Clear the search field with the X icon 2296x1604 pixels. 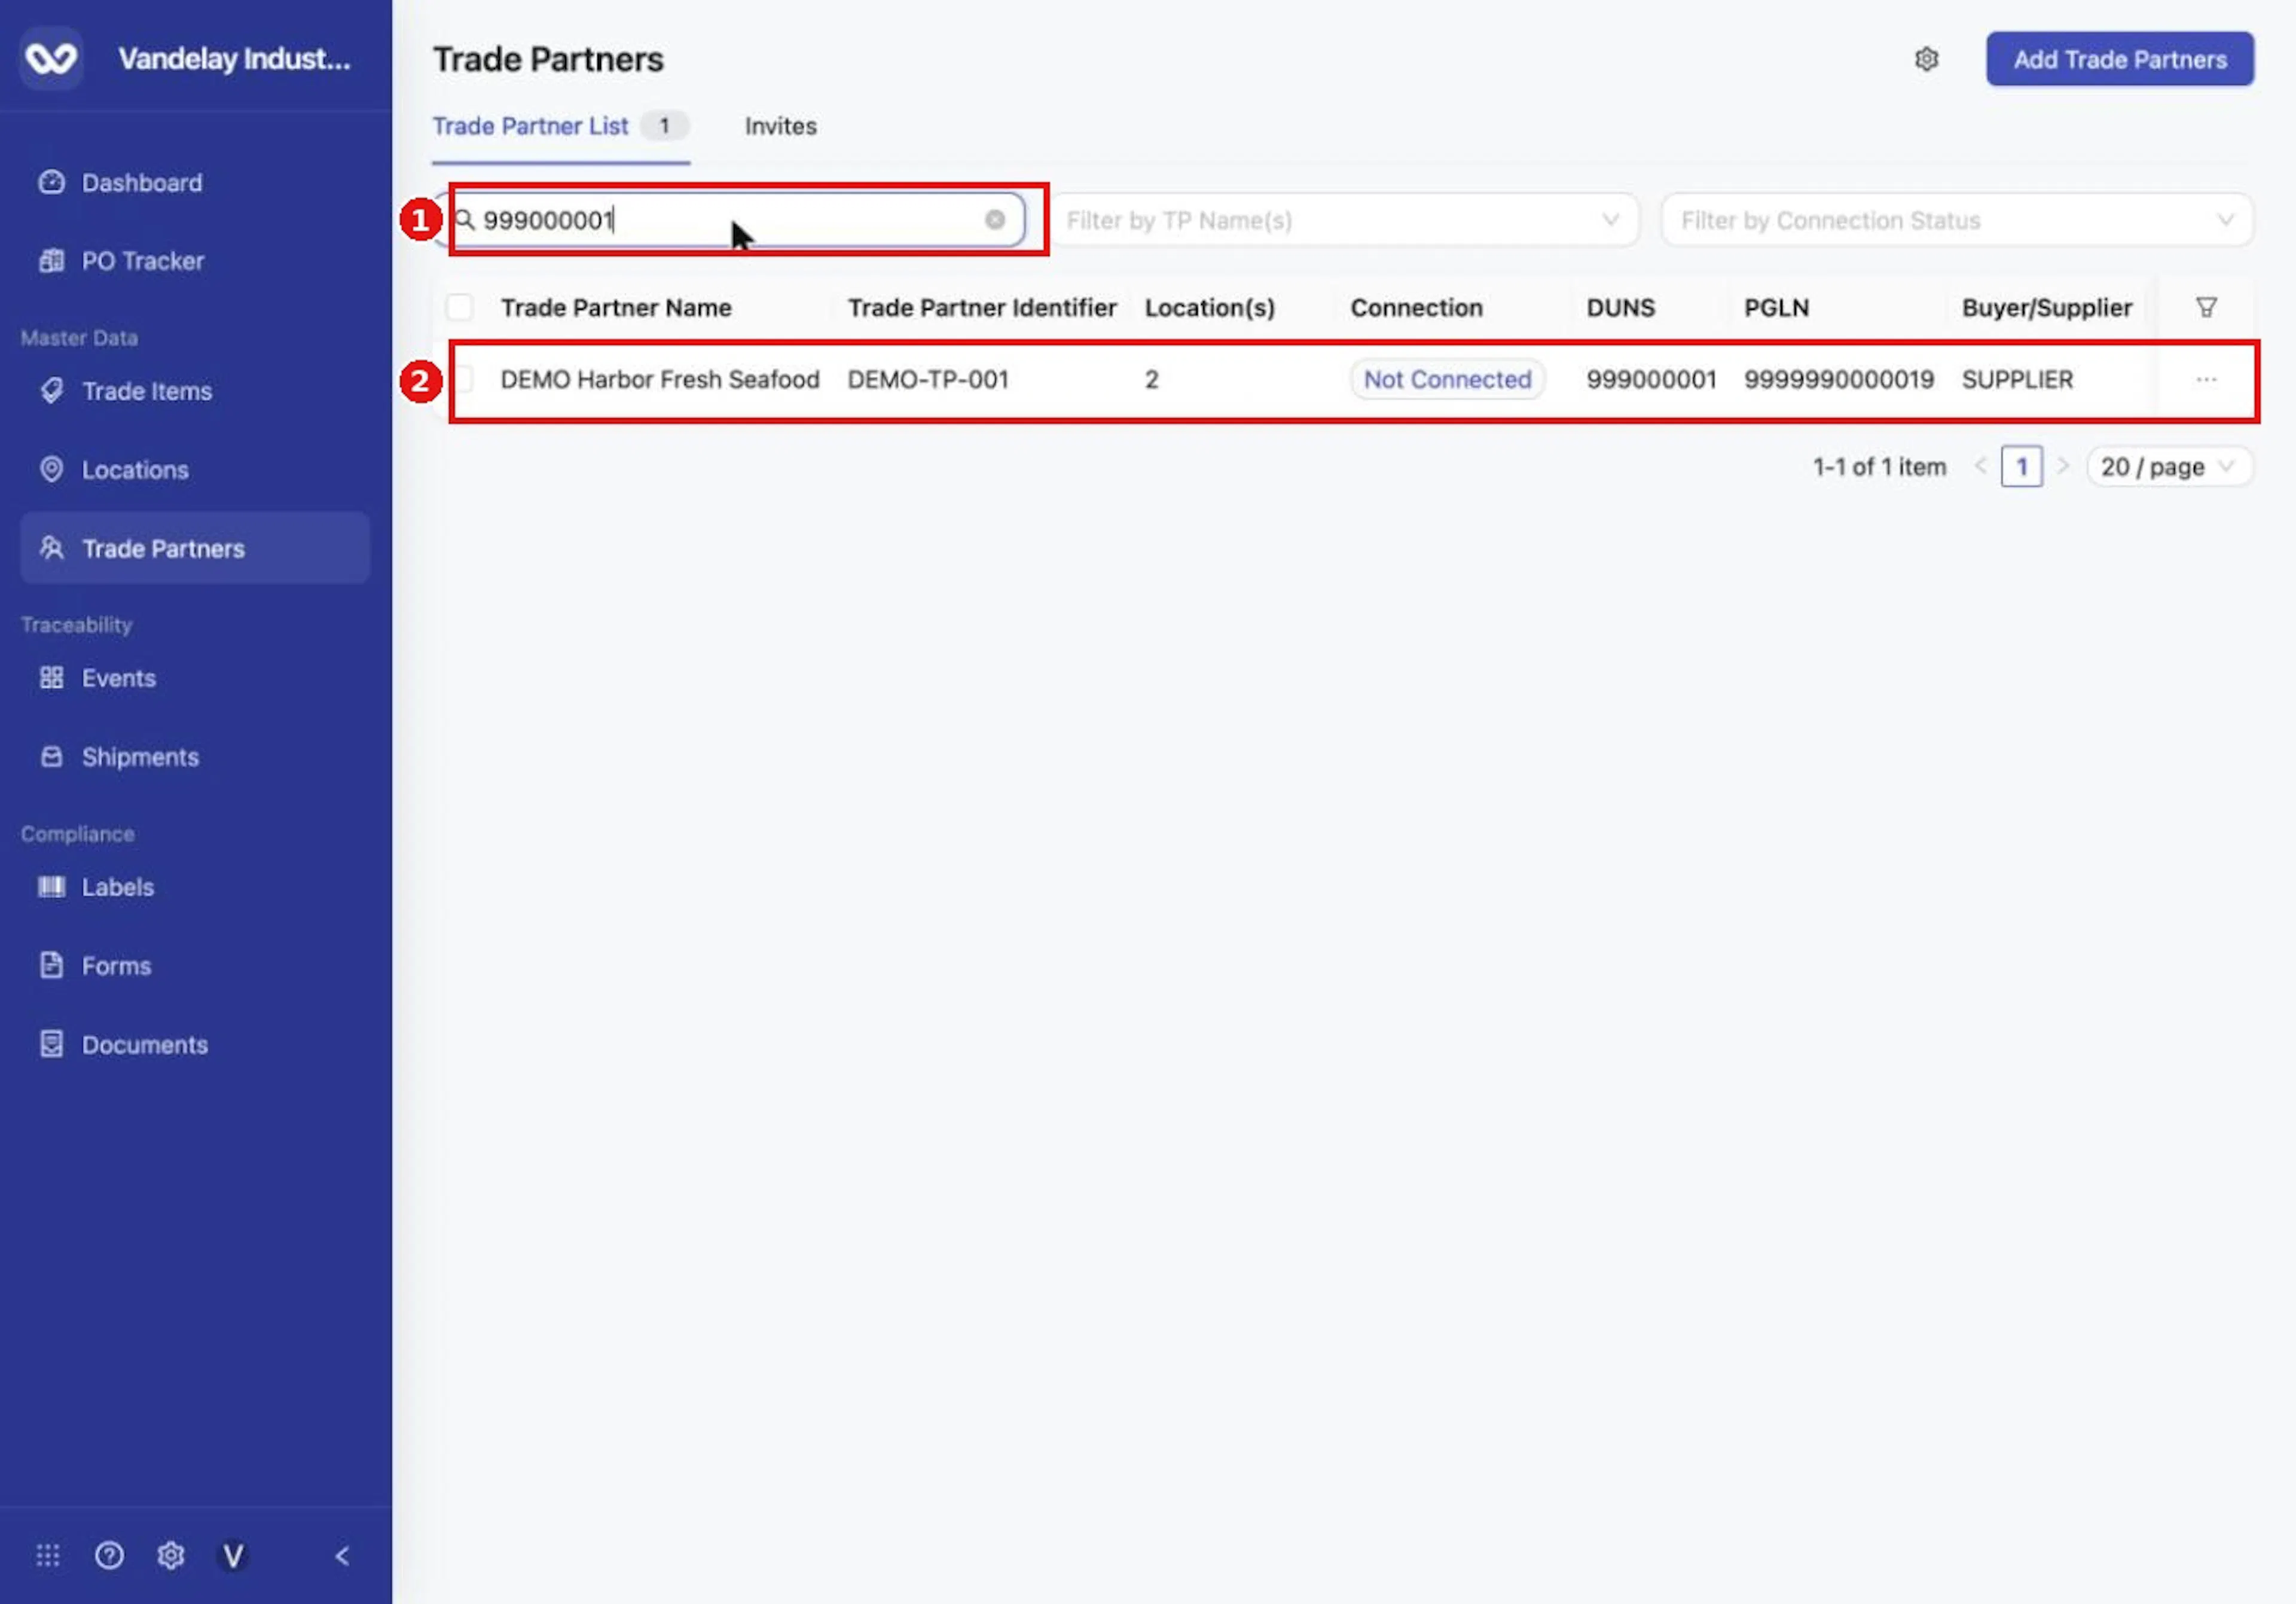pos(994,219)
